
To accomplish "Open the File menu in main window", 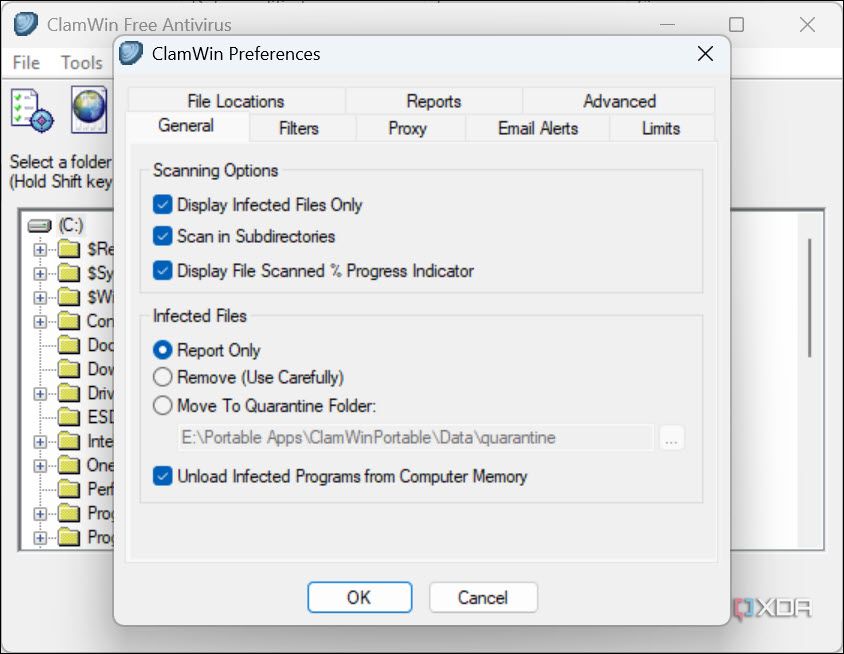I will click(x=26, y=63).
